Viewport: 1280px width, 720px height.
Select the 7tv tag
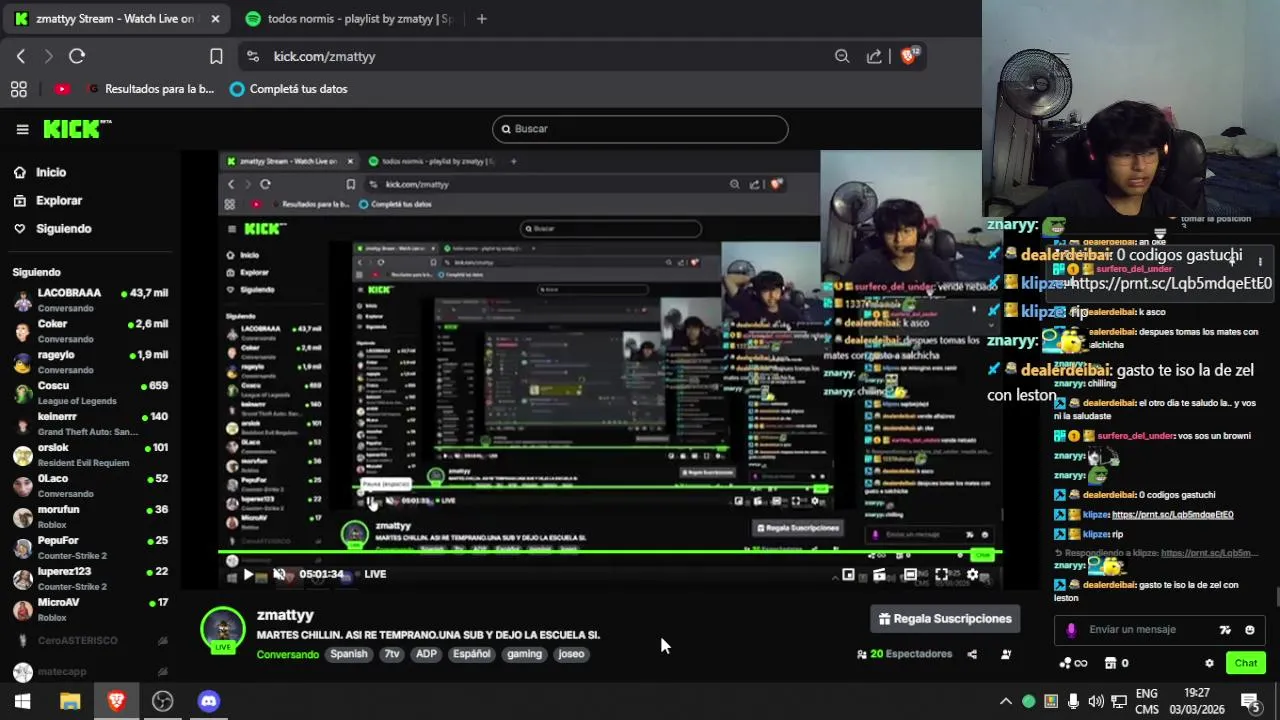tap(392, 654)
